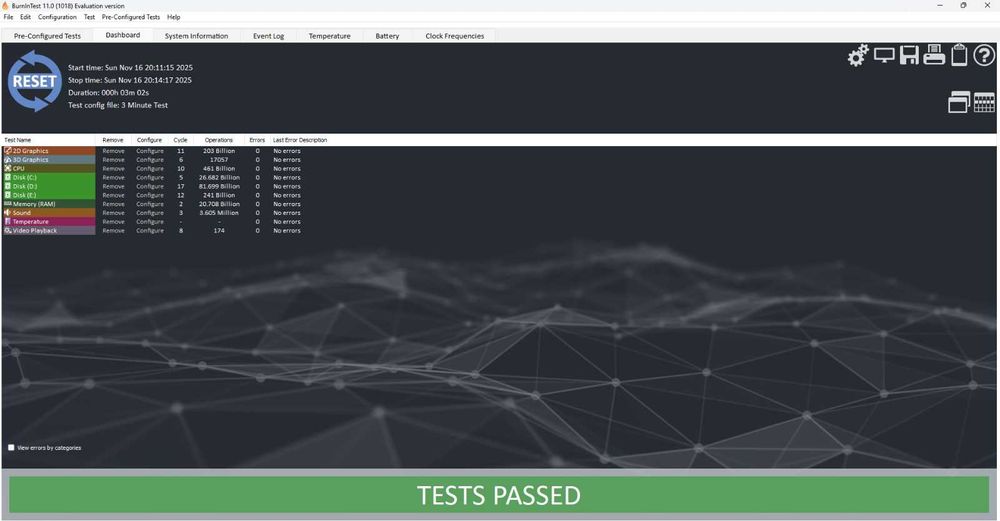This screenshot has height=521, width=1000.
Task: Select the Dashboard tab
Action: pyautogui.click(x=122, y=35)
